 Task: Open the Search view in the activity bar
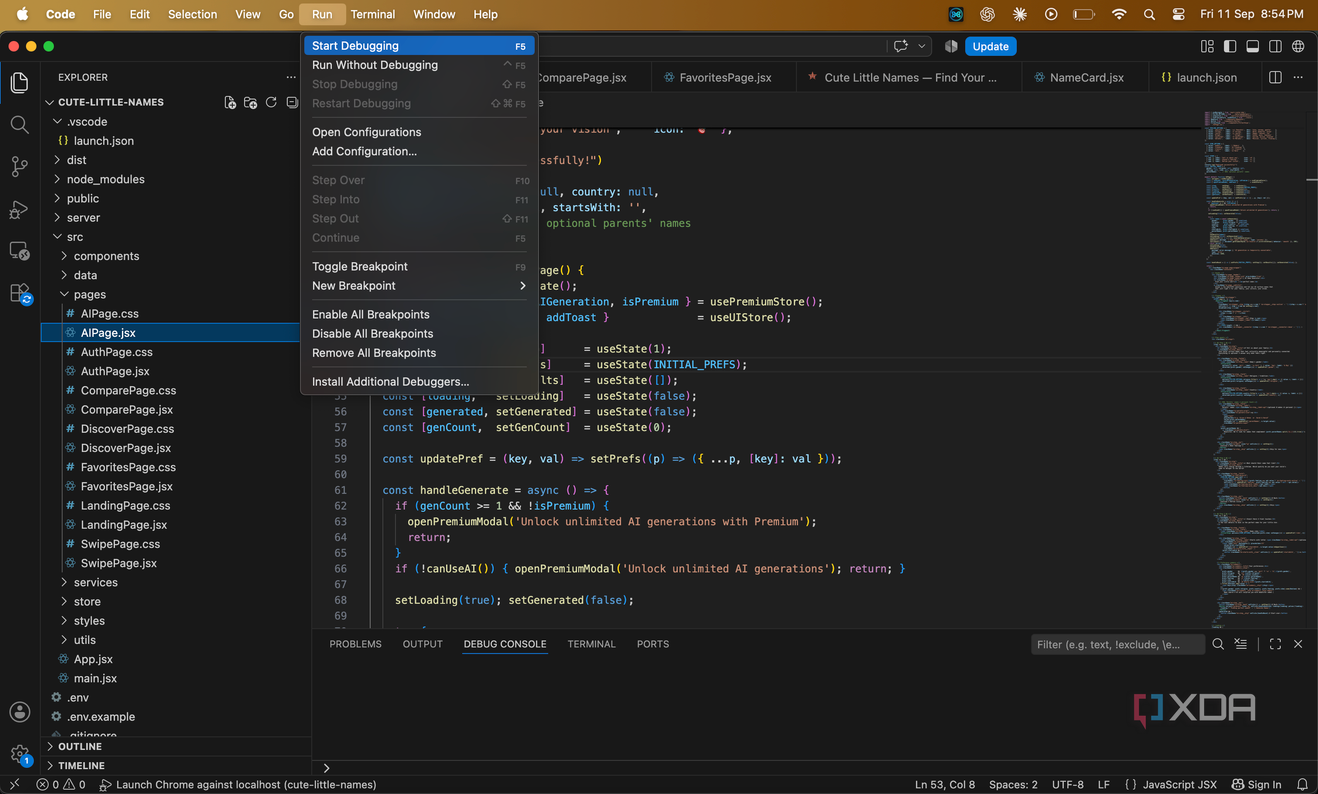coord(19,125)
